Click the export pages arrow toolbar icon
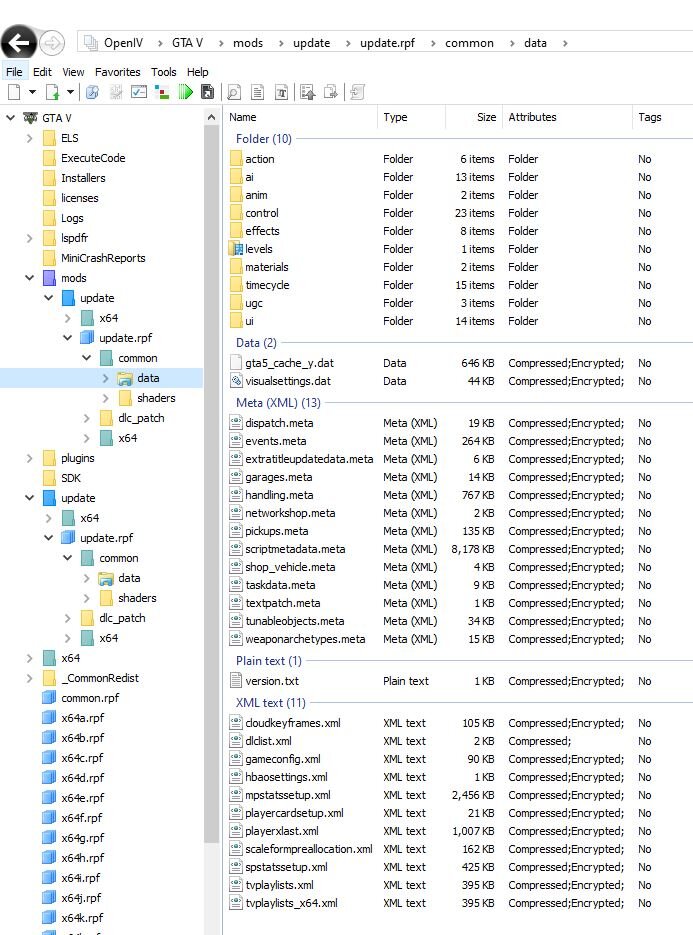693x935 pixels. pyautogui.click(x=330, y=92)
